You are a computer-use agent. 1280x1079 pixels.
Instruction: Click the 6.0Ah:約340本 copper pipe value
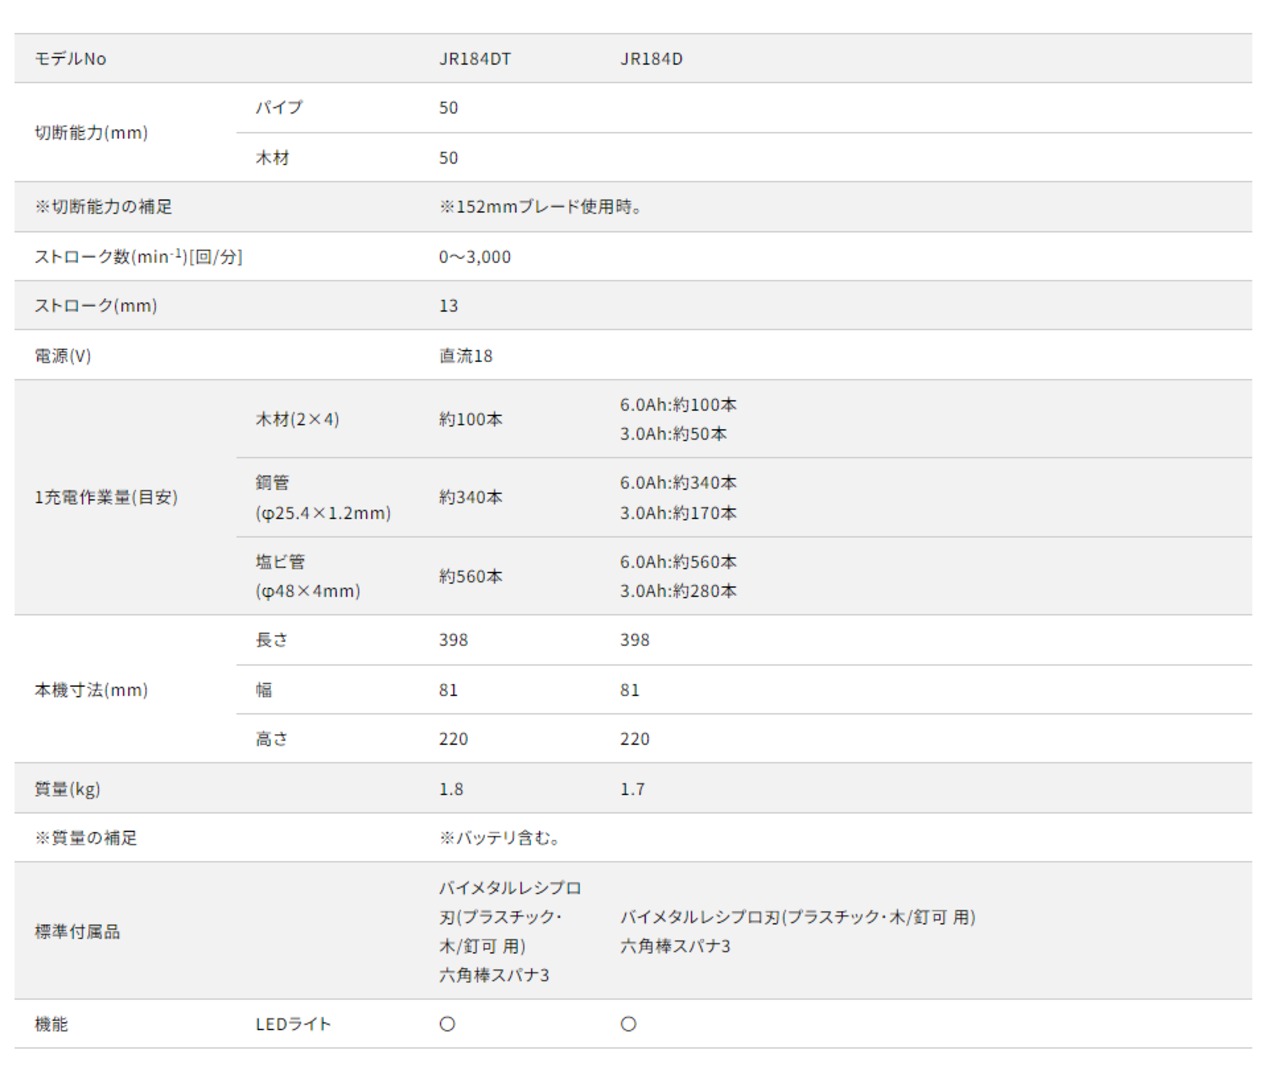pos(678,483)
